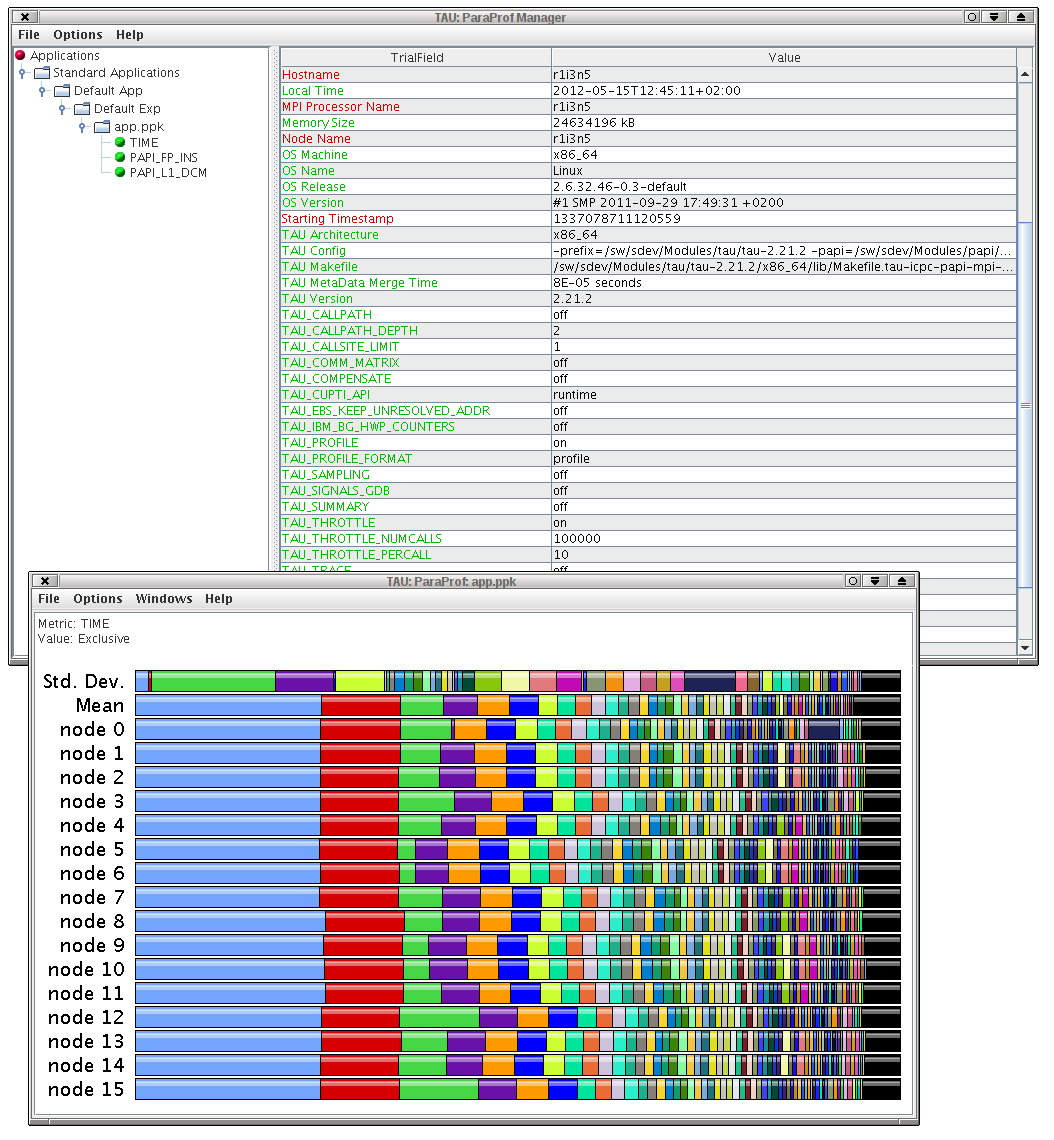The width and height of the screenshot is (1054, 1140).
Task: Open Help menu in ParaProf Manager window
Action: [130, 35]
